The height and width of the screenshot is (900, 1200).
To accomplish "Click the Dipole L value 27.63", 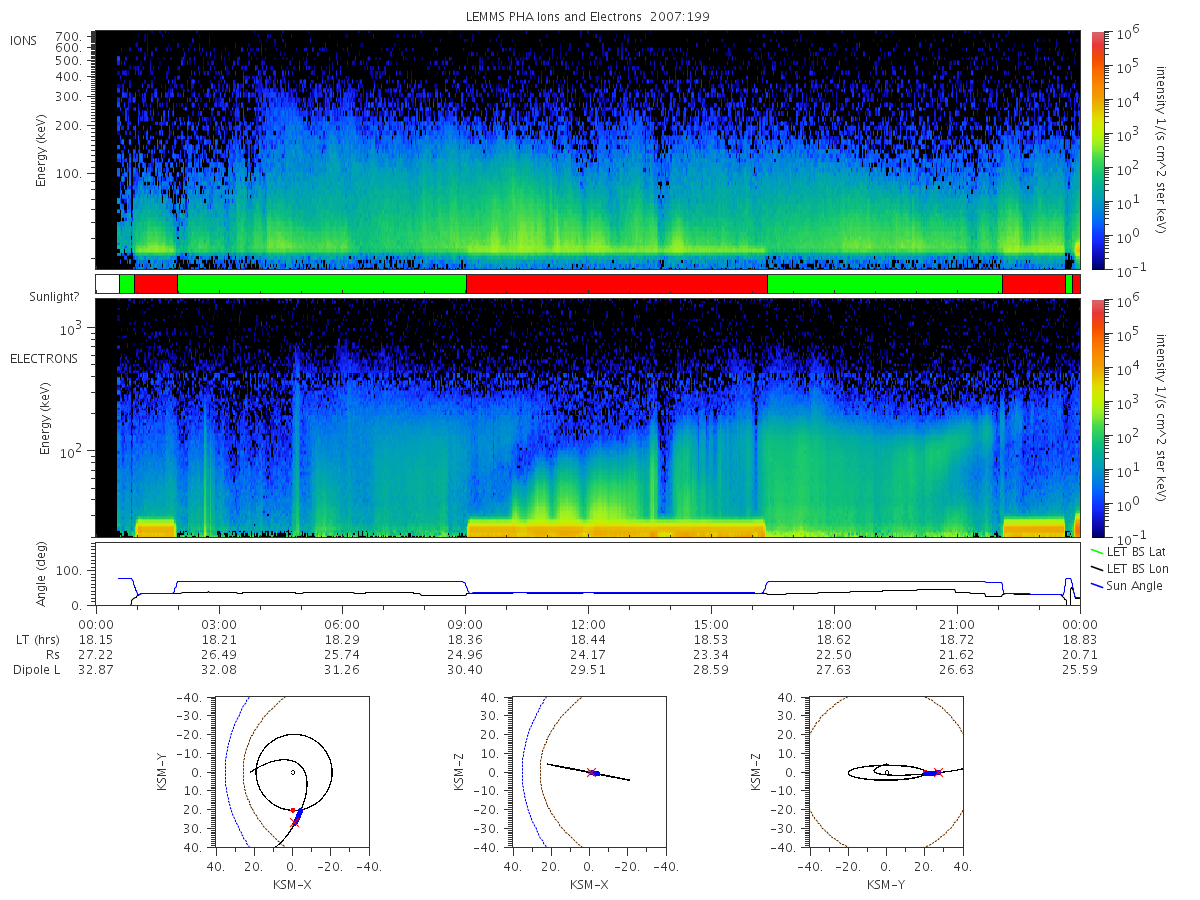I will click(834, 669).
